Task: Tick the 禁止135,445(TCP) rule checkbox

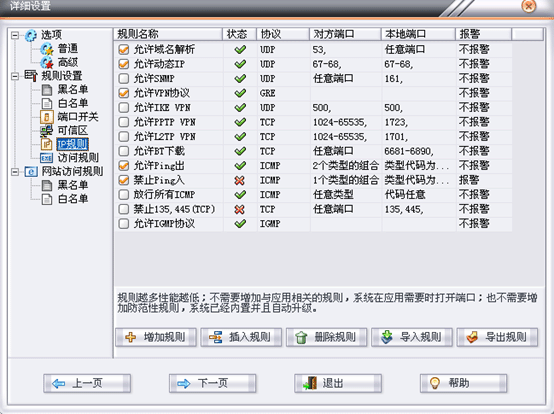Action: pyautogui.click(x=124, y=209)
